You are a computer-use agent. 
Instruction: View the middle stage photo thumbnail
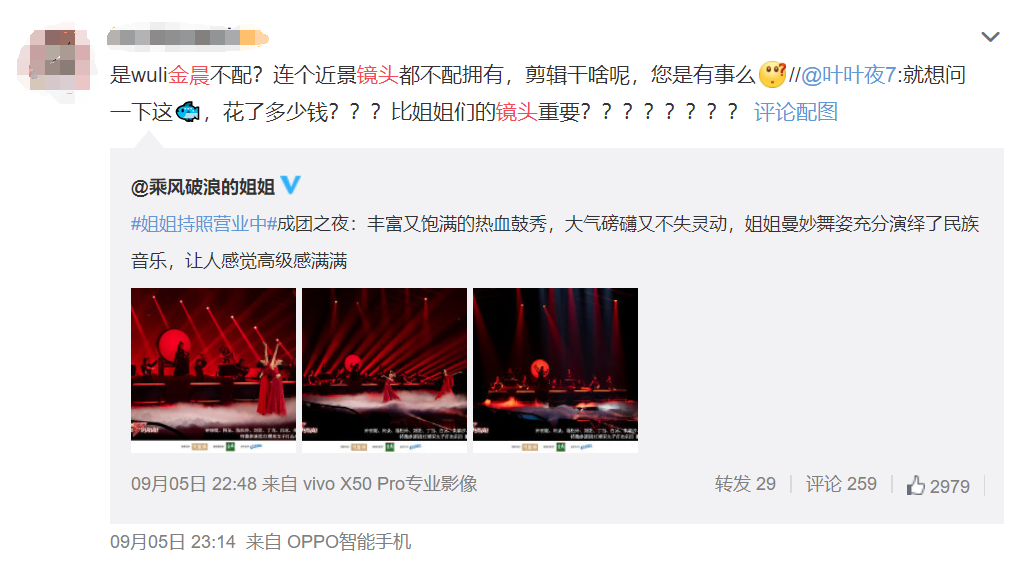point(384,370)
